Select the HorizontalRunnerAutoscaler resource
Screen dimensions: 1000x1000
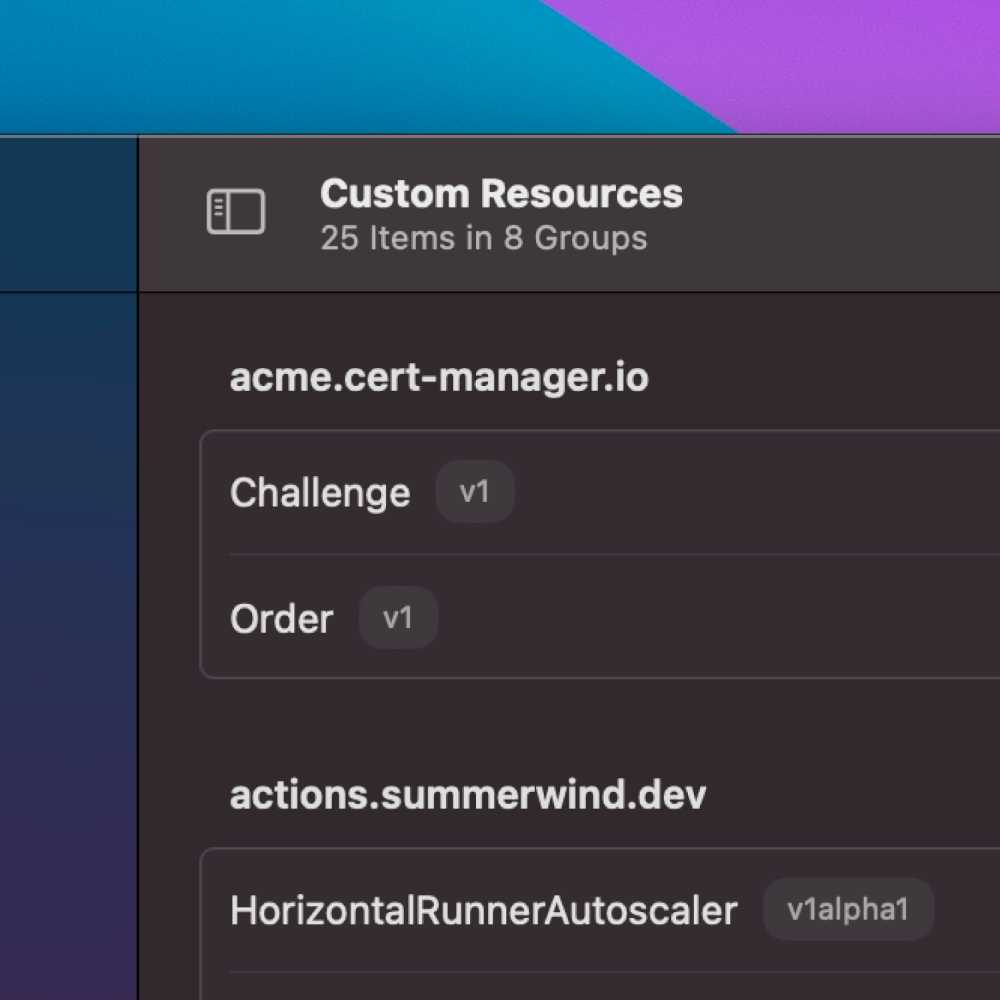click(x=500, y=910)
